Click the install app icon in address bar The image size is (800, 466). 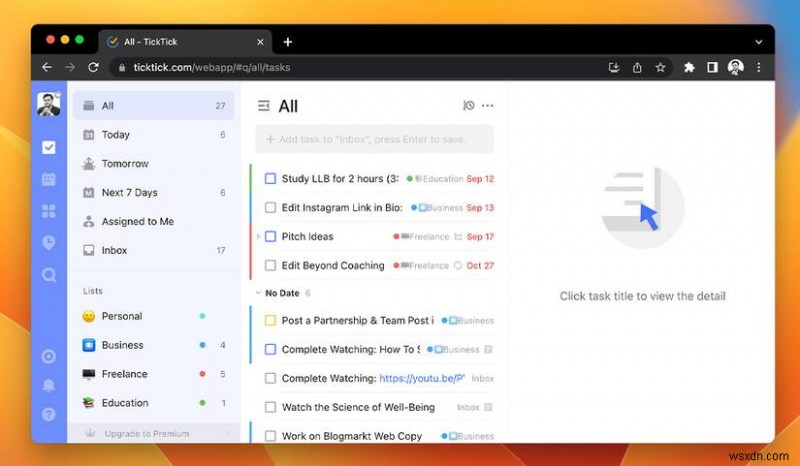click(614, 67)
